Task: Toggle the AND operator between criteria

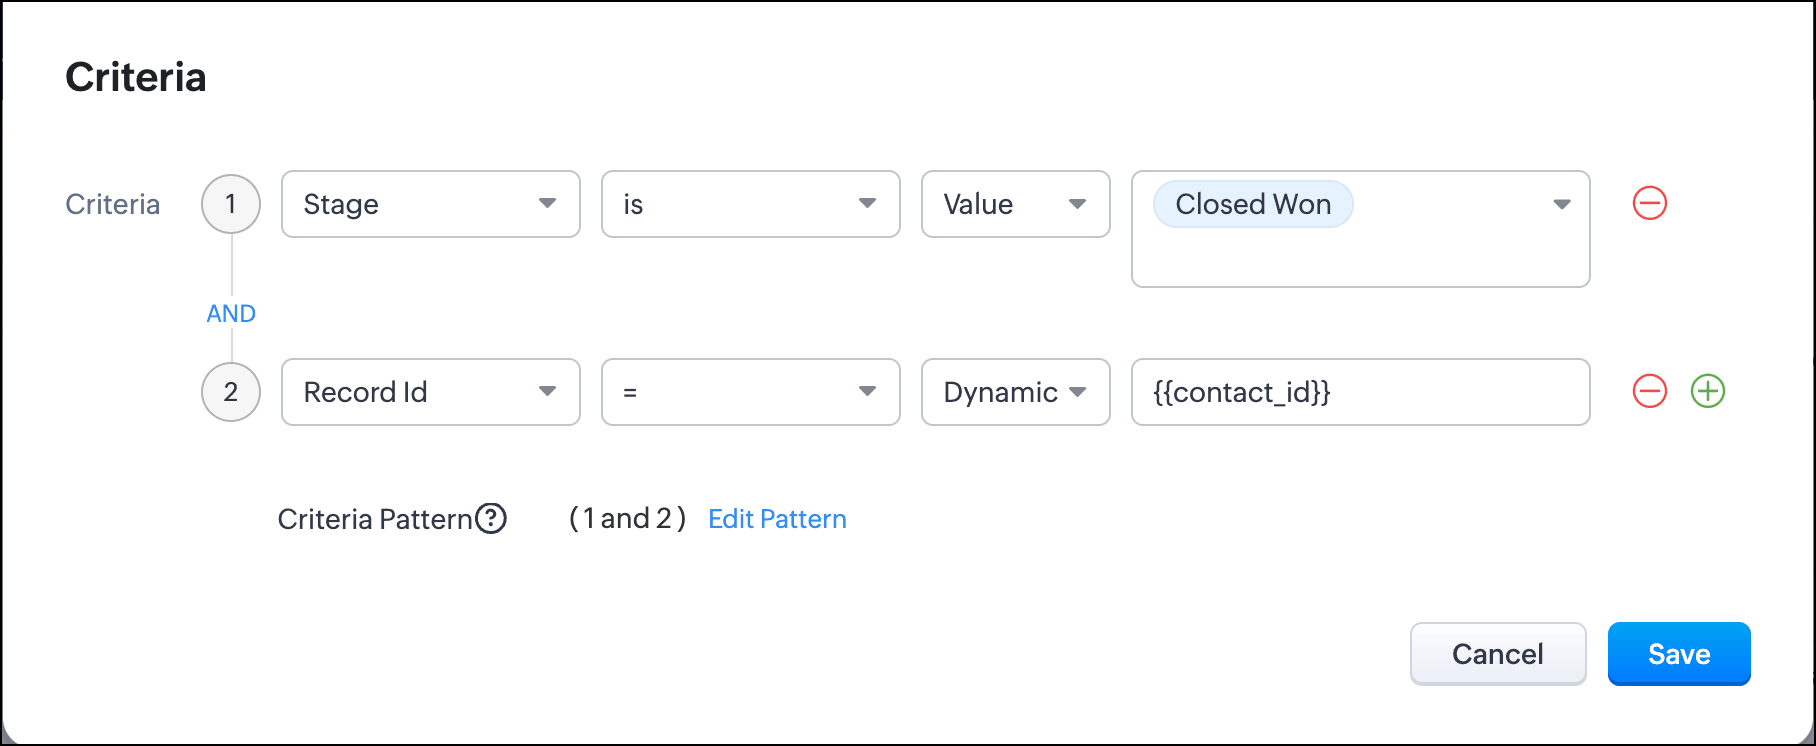Action: pyautogui.click(x=231, y=314)
